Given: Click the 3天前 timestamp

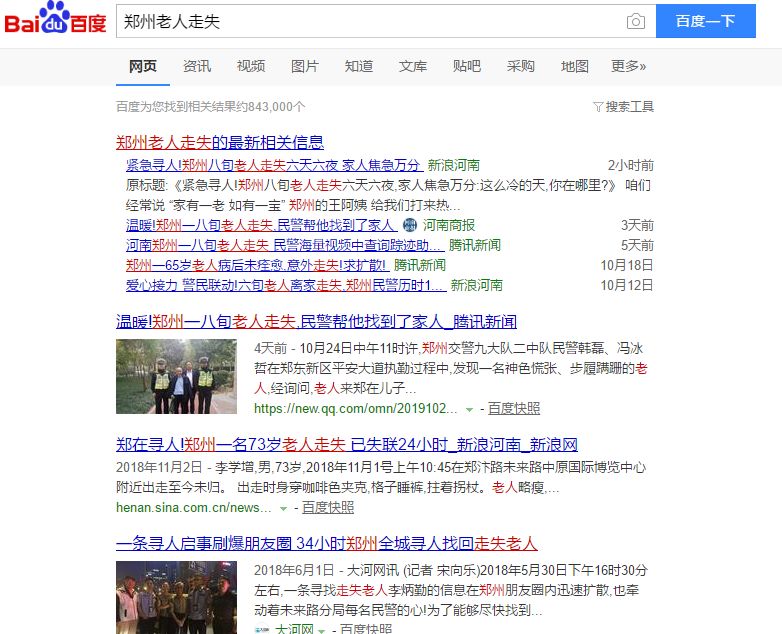Looking at the screenshot, I should coord(637,225).
